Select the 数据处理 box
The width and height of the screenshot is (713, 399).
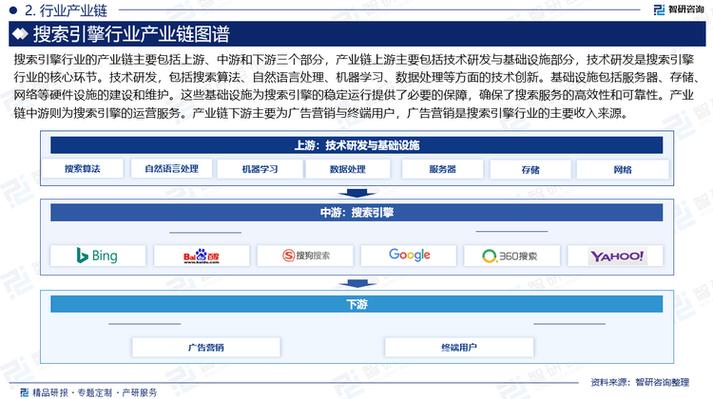click(347, 169)
